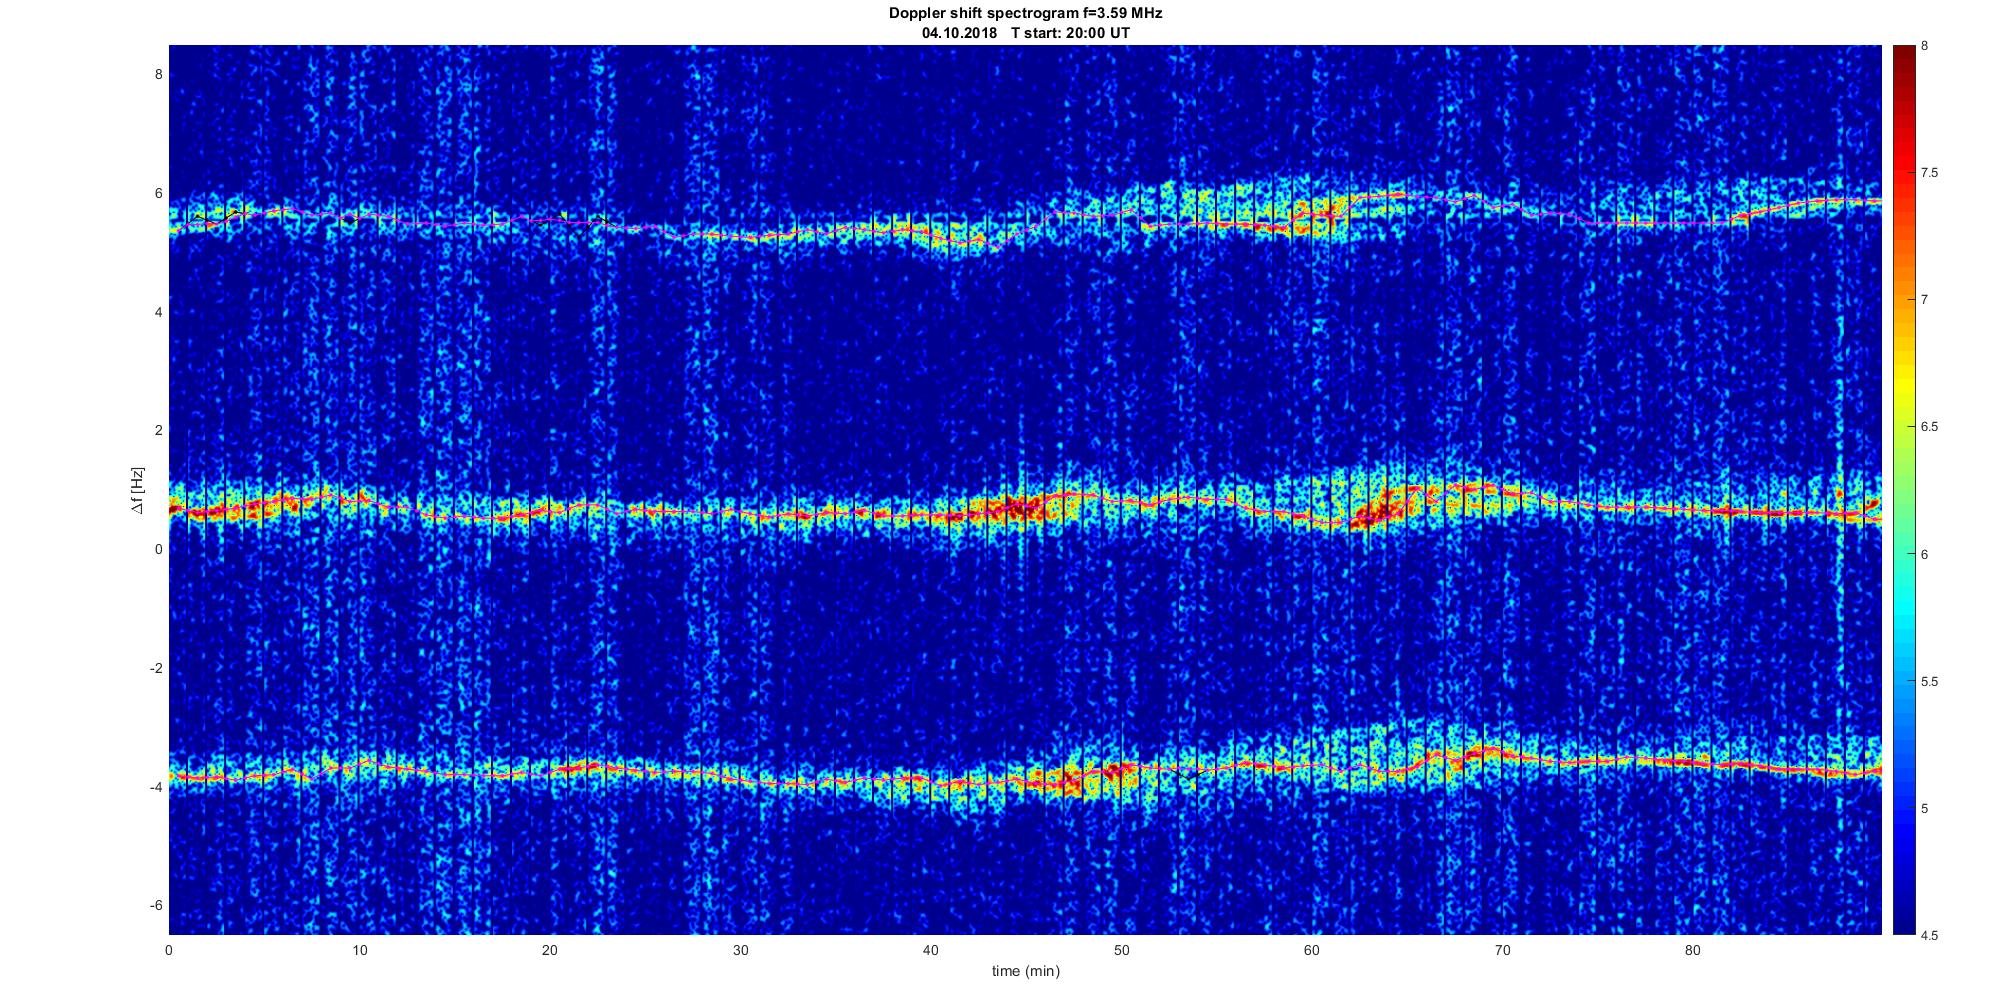Click the y-axis tick label '-6'
This screenshot has width=2000, height=1003.
click(156, 905)
